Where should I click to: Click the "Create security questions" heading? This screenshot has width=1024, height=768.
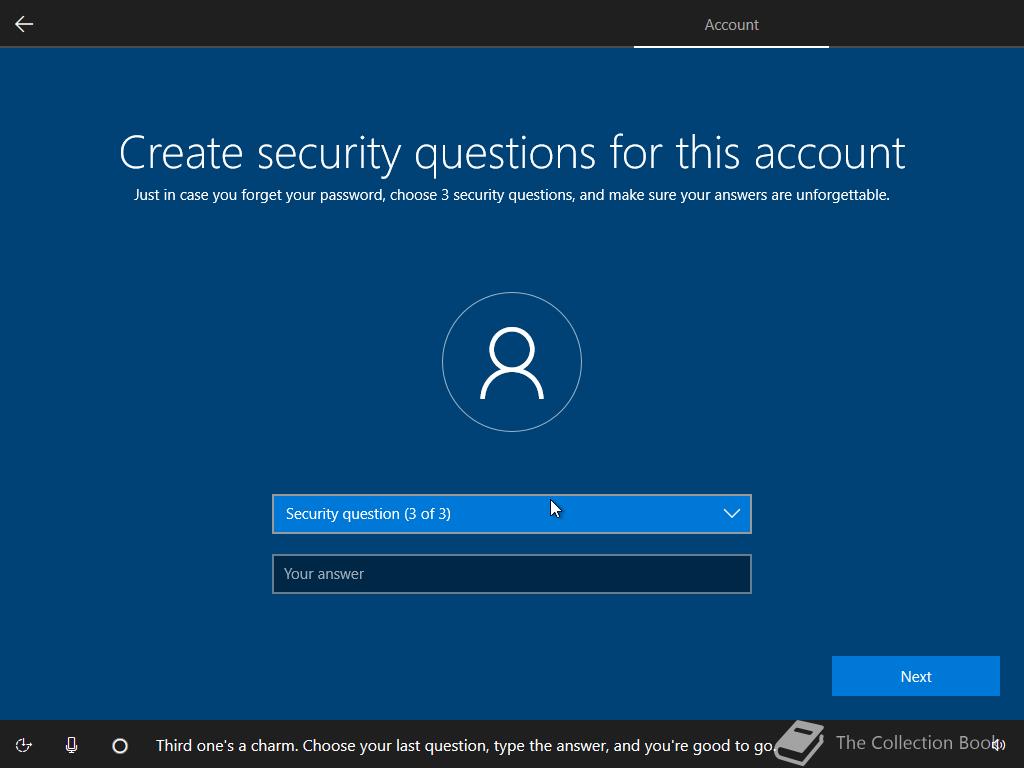(512, 153)
